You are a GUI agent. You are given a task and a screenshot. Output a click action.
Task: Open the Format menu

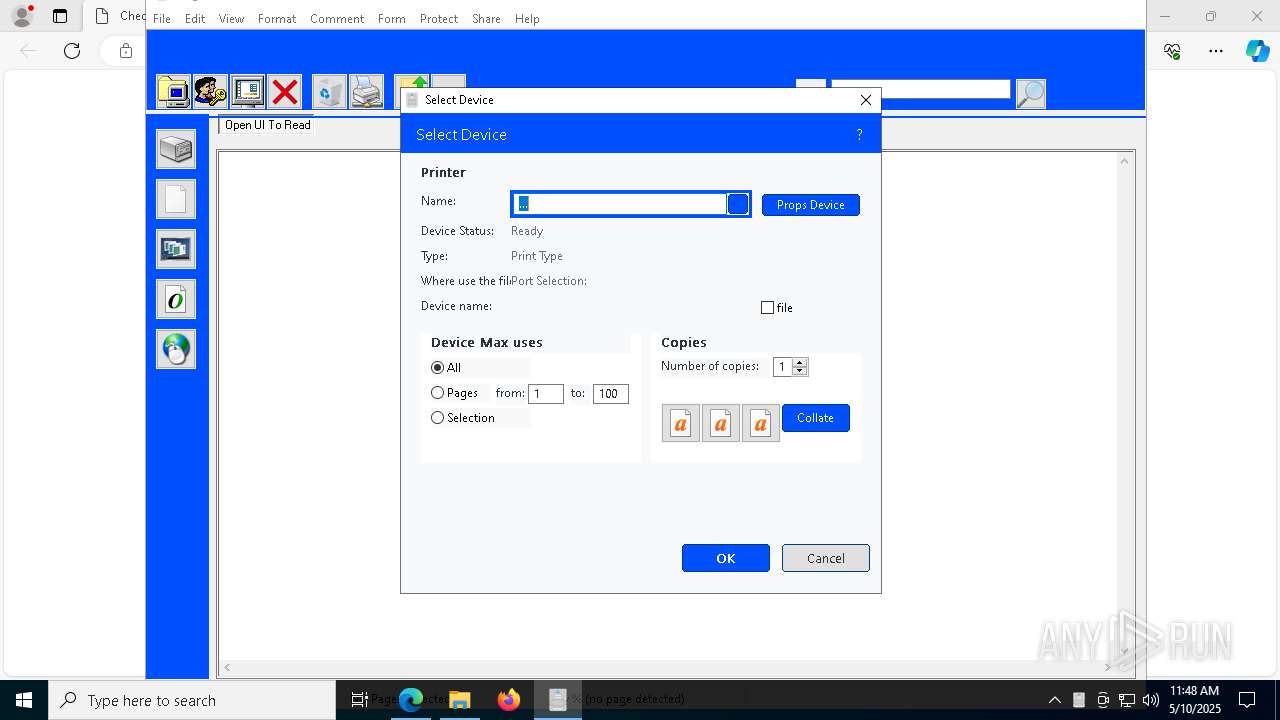pos(277,19)
